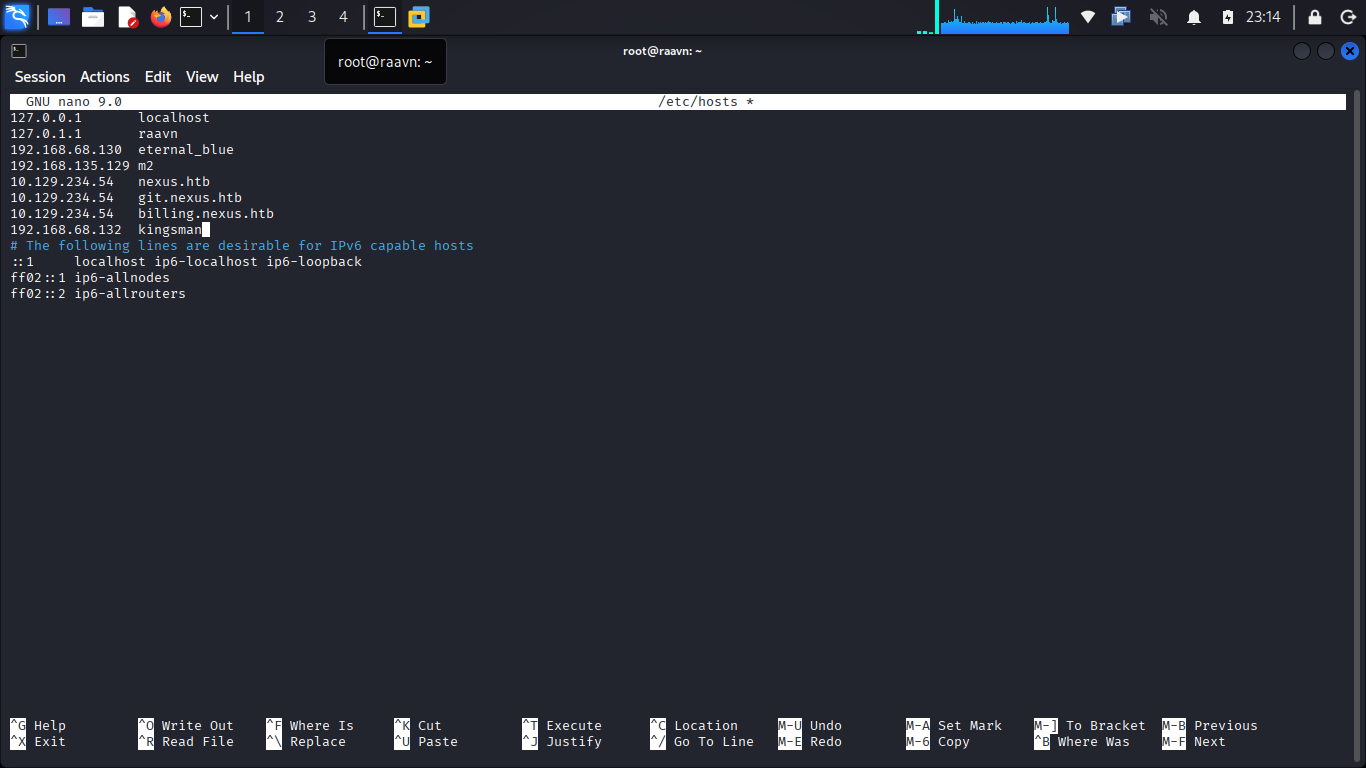
Task: Open the Kali dragon applications menu
Action: click(17, 17)
